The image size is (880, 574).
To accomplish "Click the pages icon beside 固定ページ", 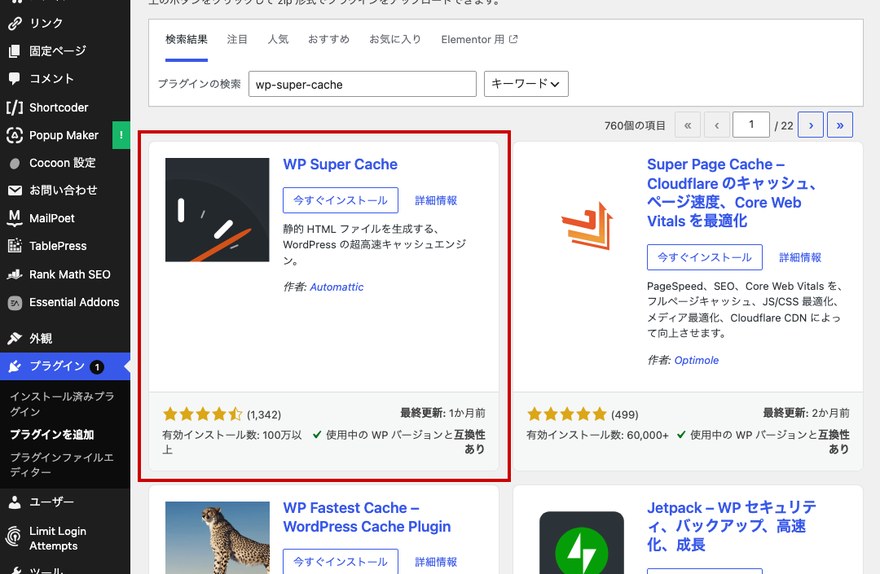I will click(15, 51).
